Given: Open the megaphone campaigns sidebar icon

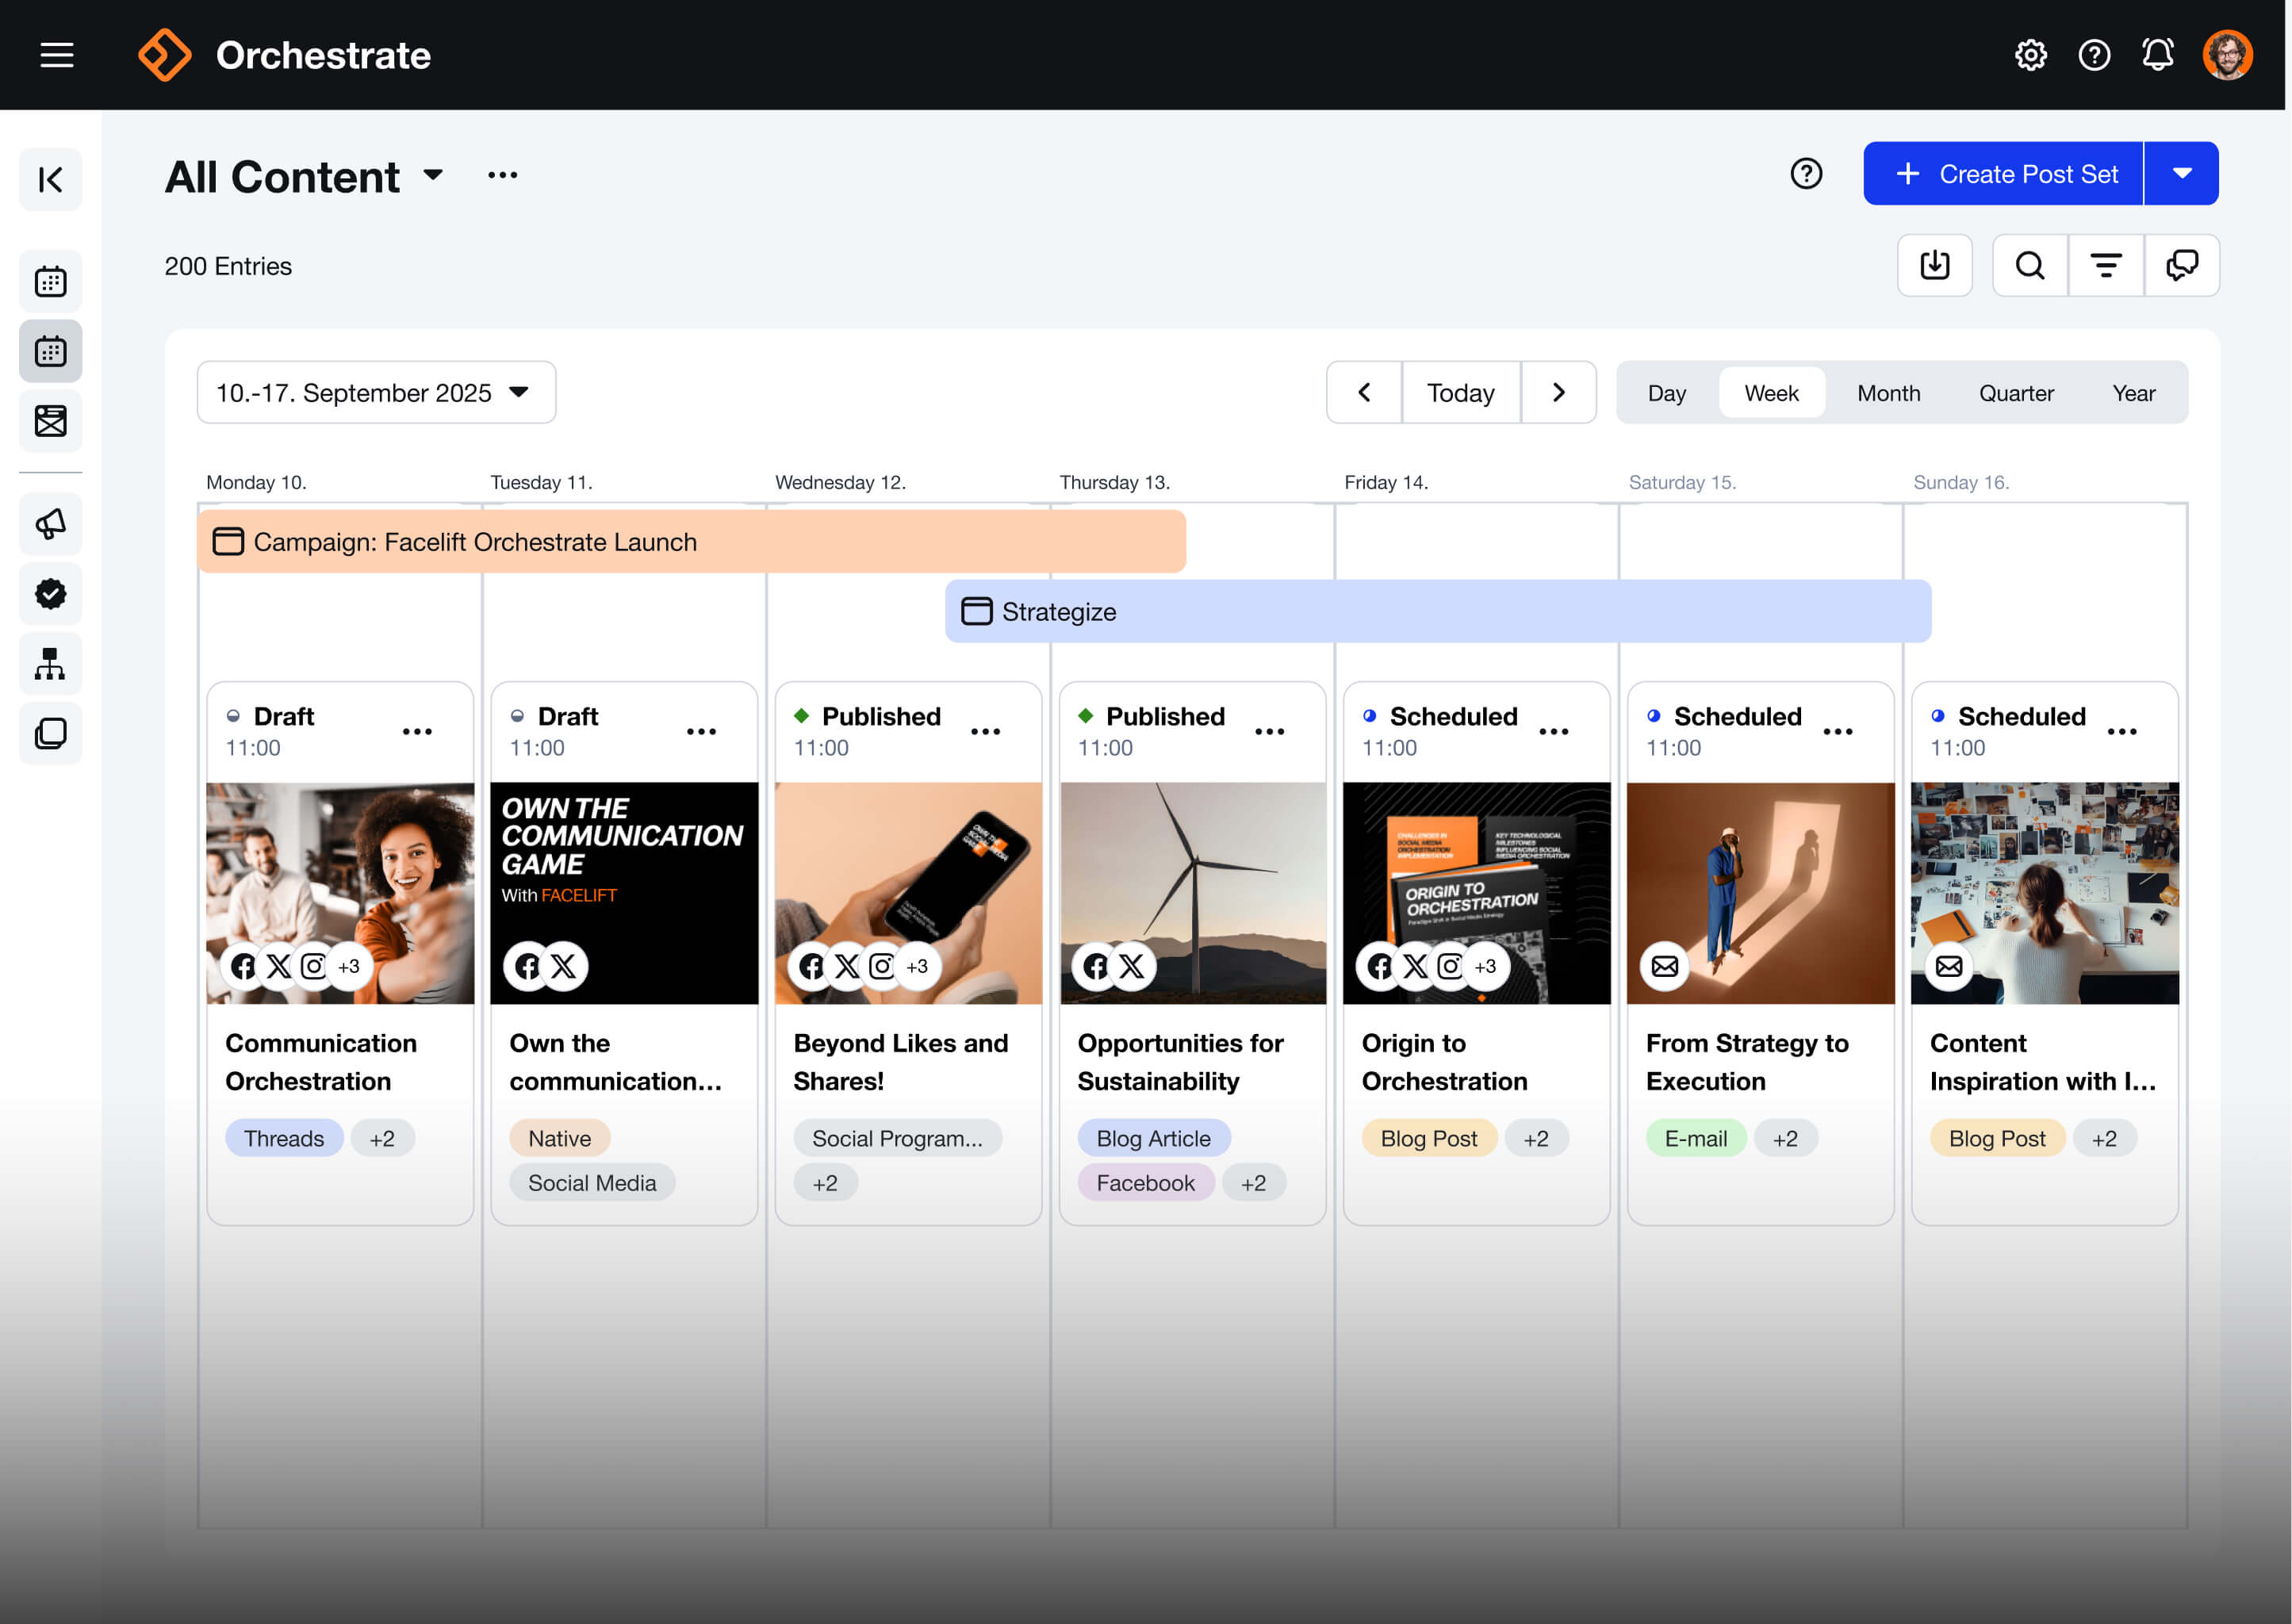Looking at the screenshot, I should tap(50, 523).
